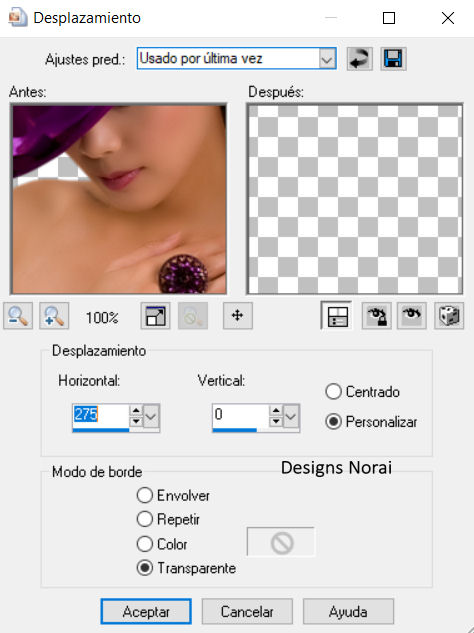The height and width of the screenshot is (633, 474).
Task: Click the proof eye icon
Action: point(411,316)
